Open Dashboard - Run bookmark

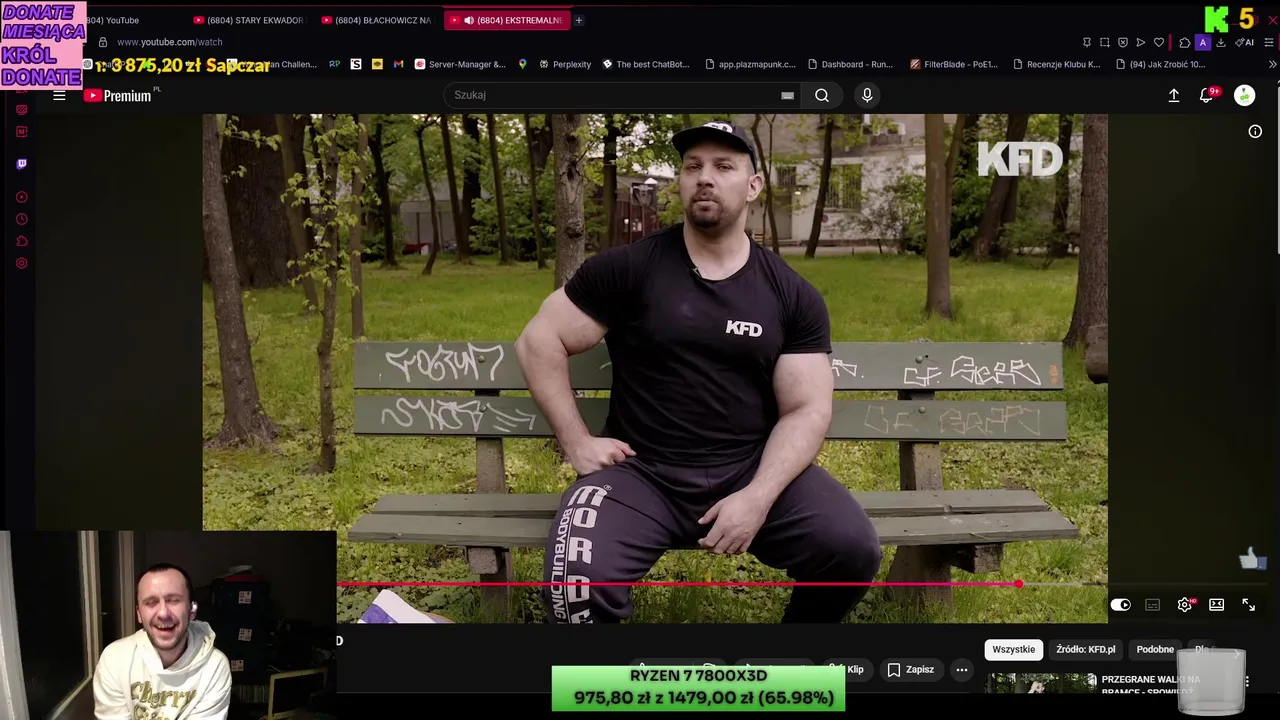click(850, 64)
